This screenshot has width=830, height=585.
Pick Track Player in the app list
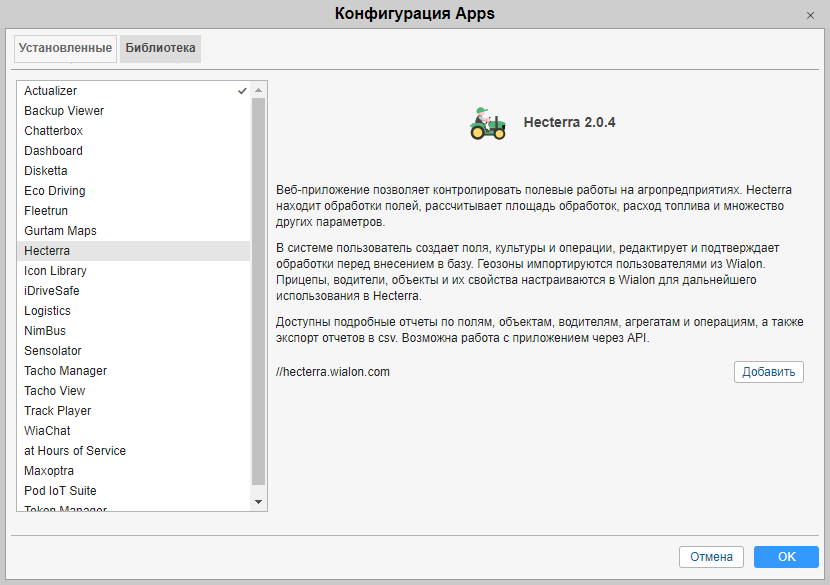(133, 411)
